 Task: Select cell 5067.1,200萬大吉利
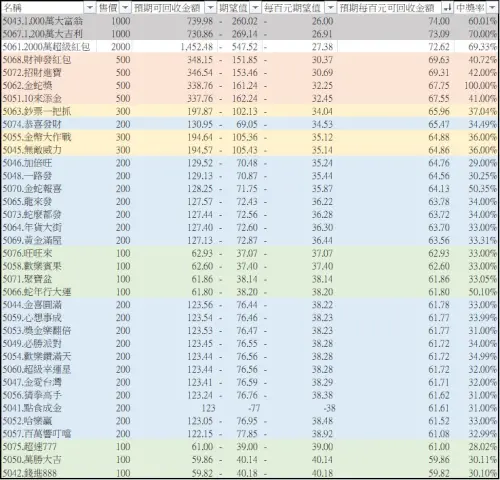[x=49, y=34]
